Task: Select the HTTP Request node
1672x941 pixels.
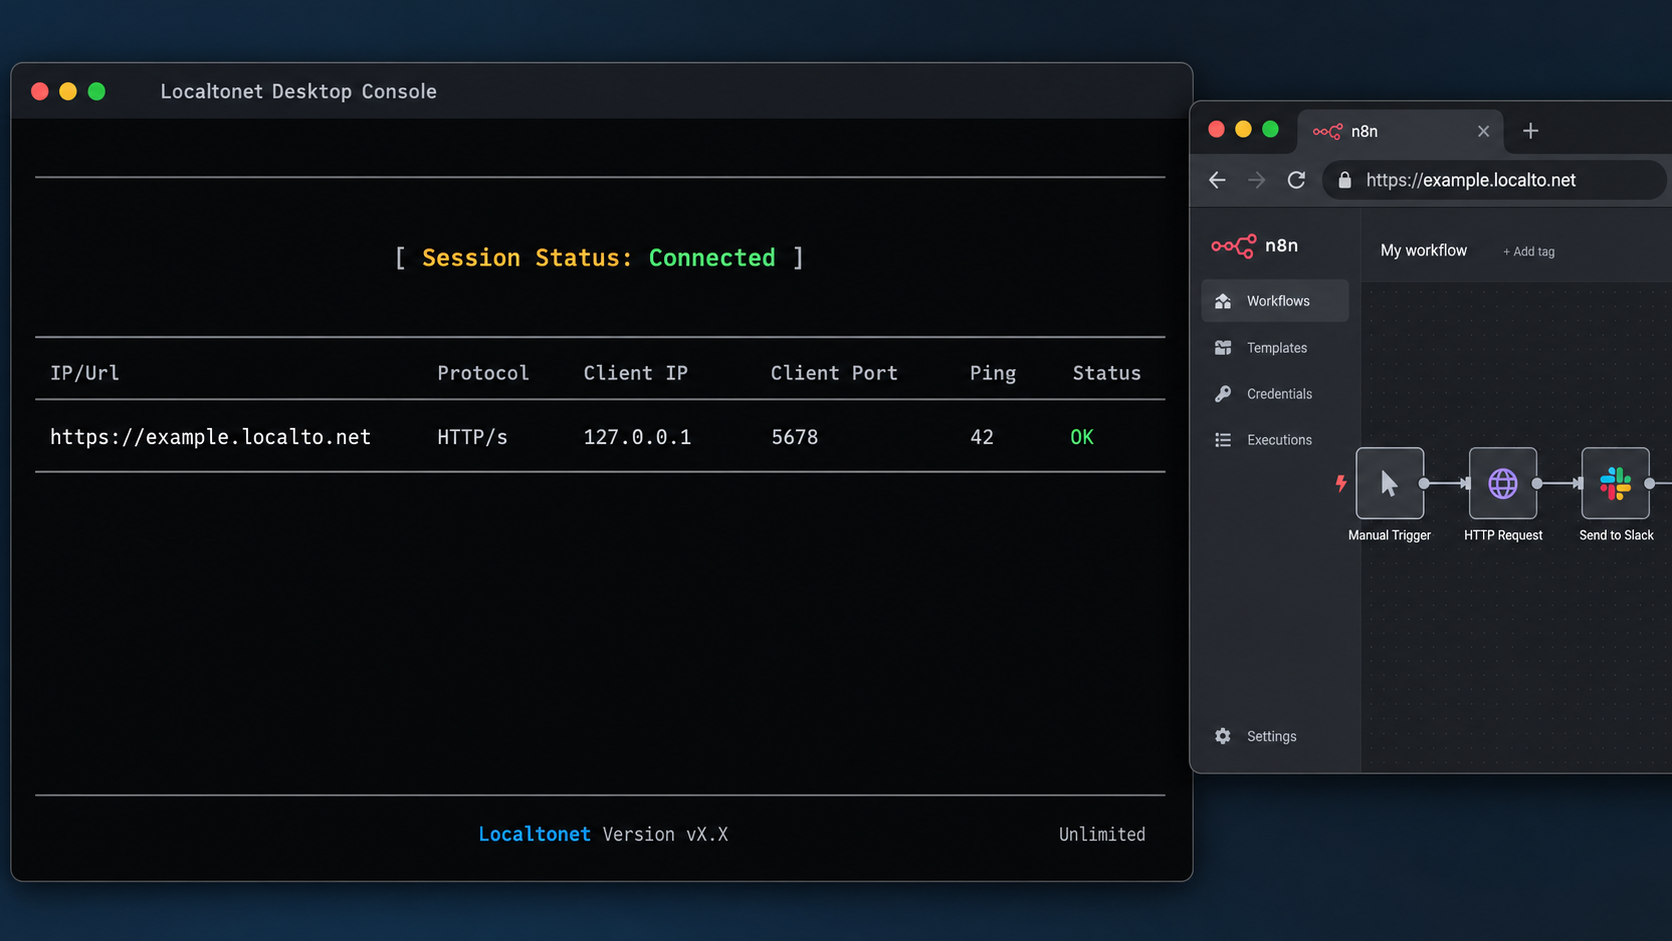Action: (1503, 484)
